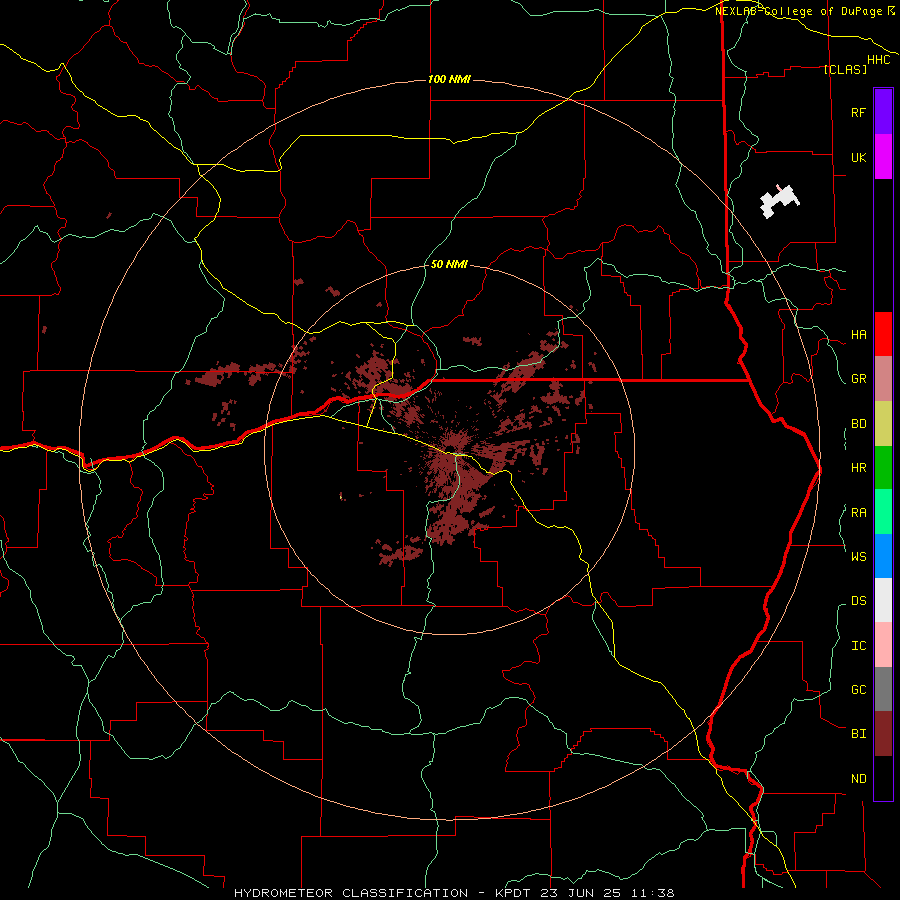Click the RA legend label
The height and width of the screenshot is (900, 900).
(x=858, y=513)
